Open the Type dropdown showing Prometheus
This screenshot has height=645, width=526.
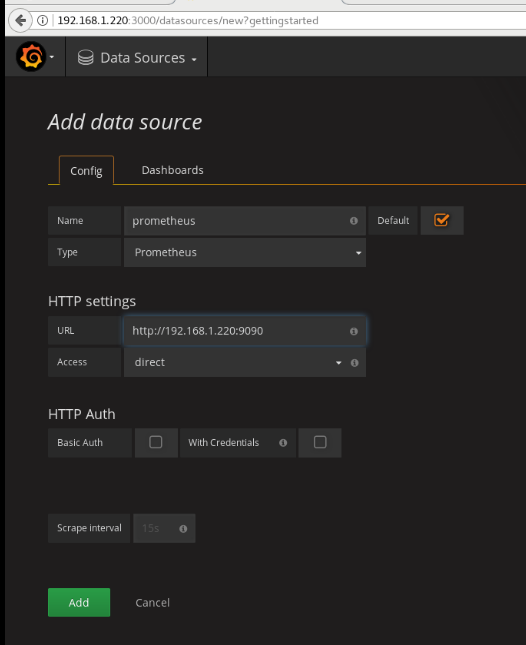[x=245, y=252]
